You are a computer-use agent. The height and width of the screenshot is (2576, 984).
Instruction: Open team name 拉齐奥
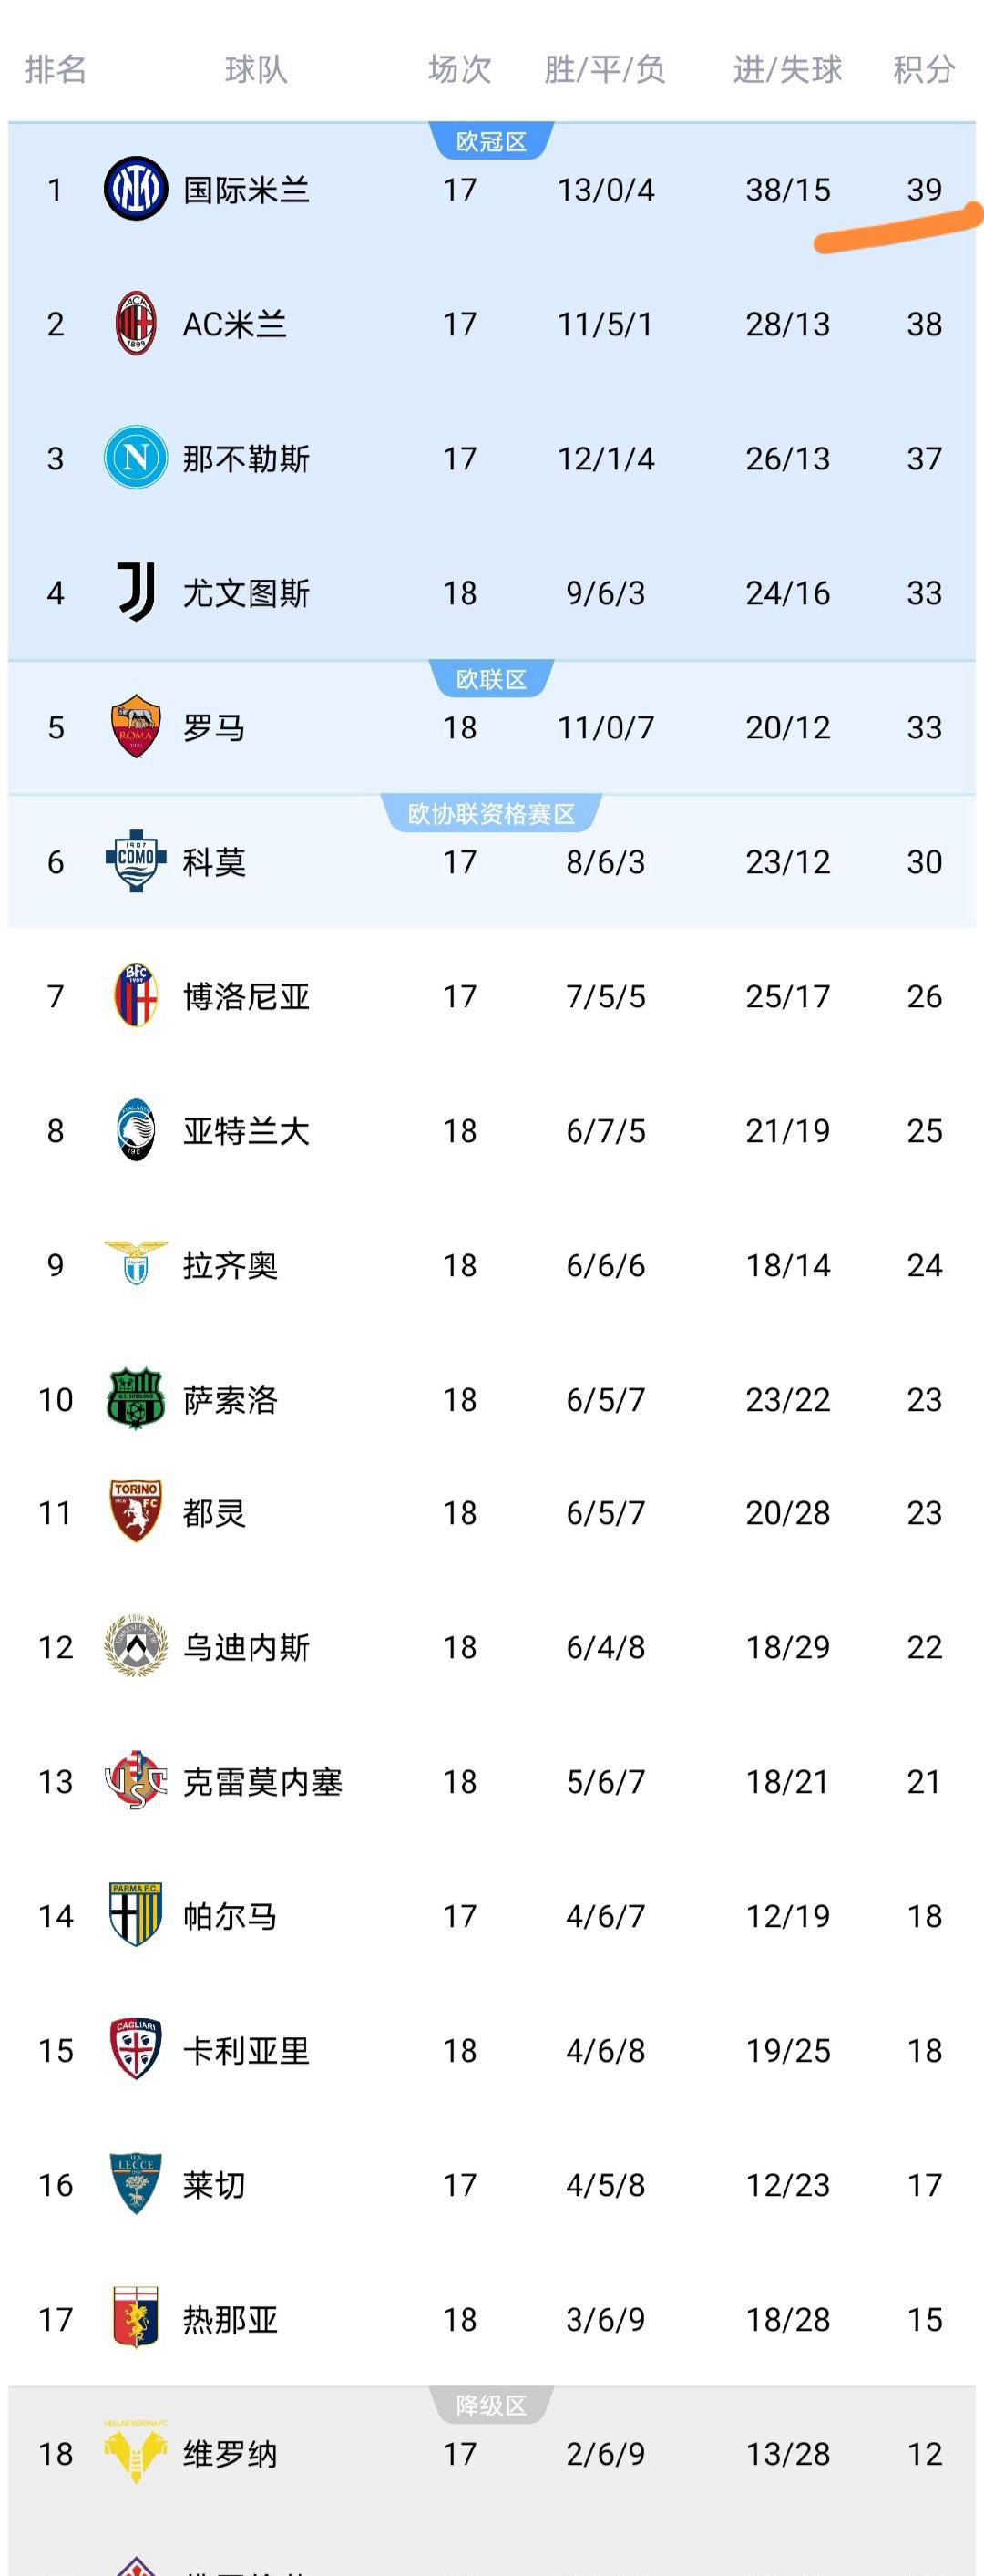(230, 1265)
